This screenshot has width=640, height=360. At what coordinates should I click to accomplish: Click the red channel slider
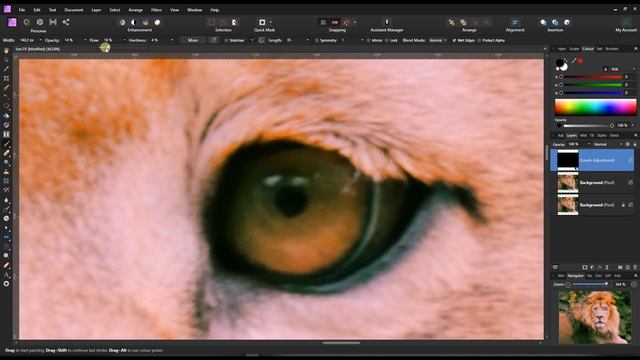click(591, 77)
